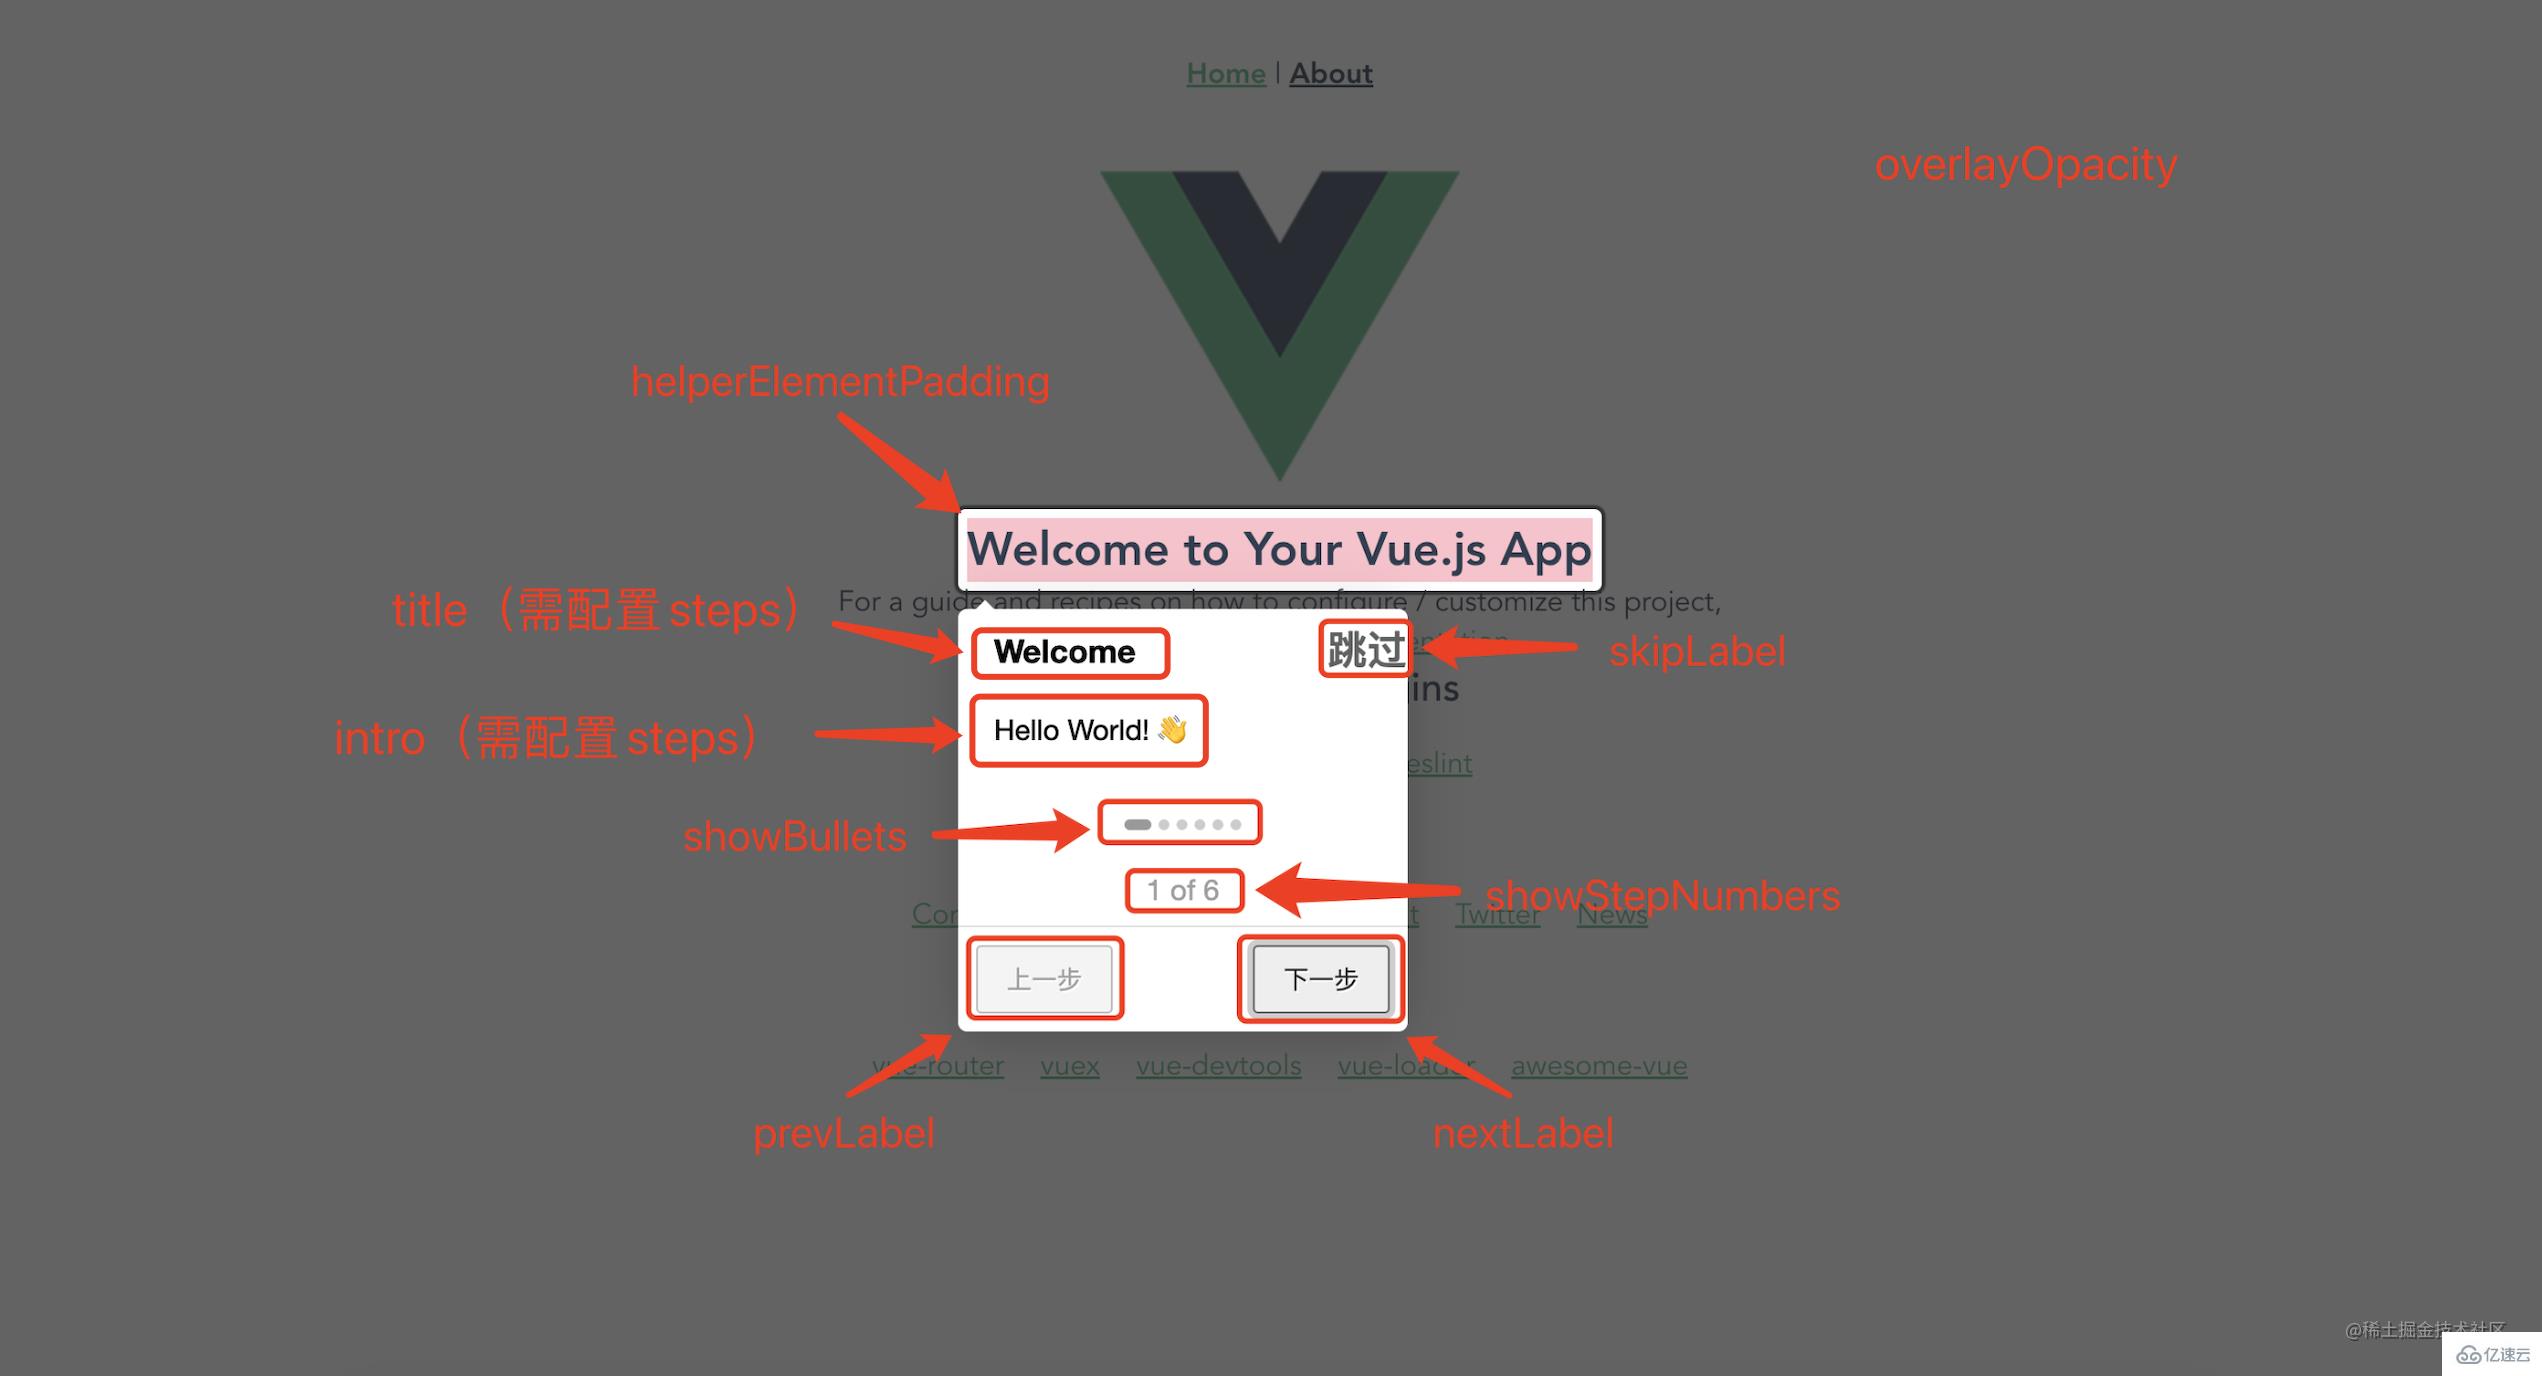Click the showStepNumbers '1 of 6' counter icon

[1181, 888]
